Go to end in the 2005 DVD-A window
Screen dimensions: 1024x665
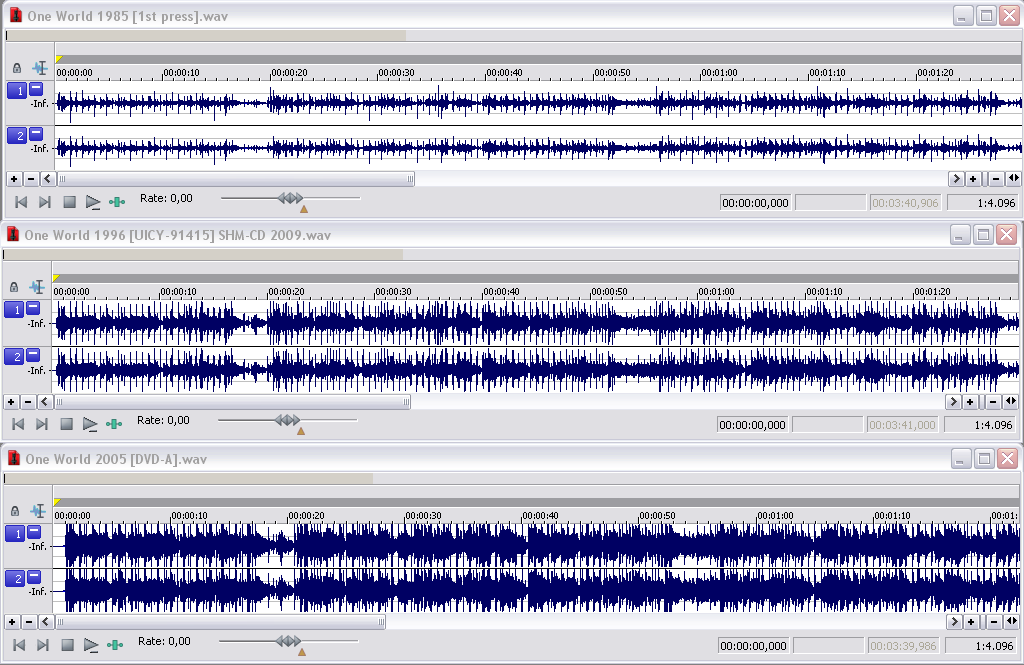(x=43, y=645)
